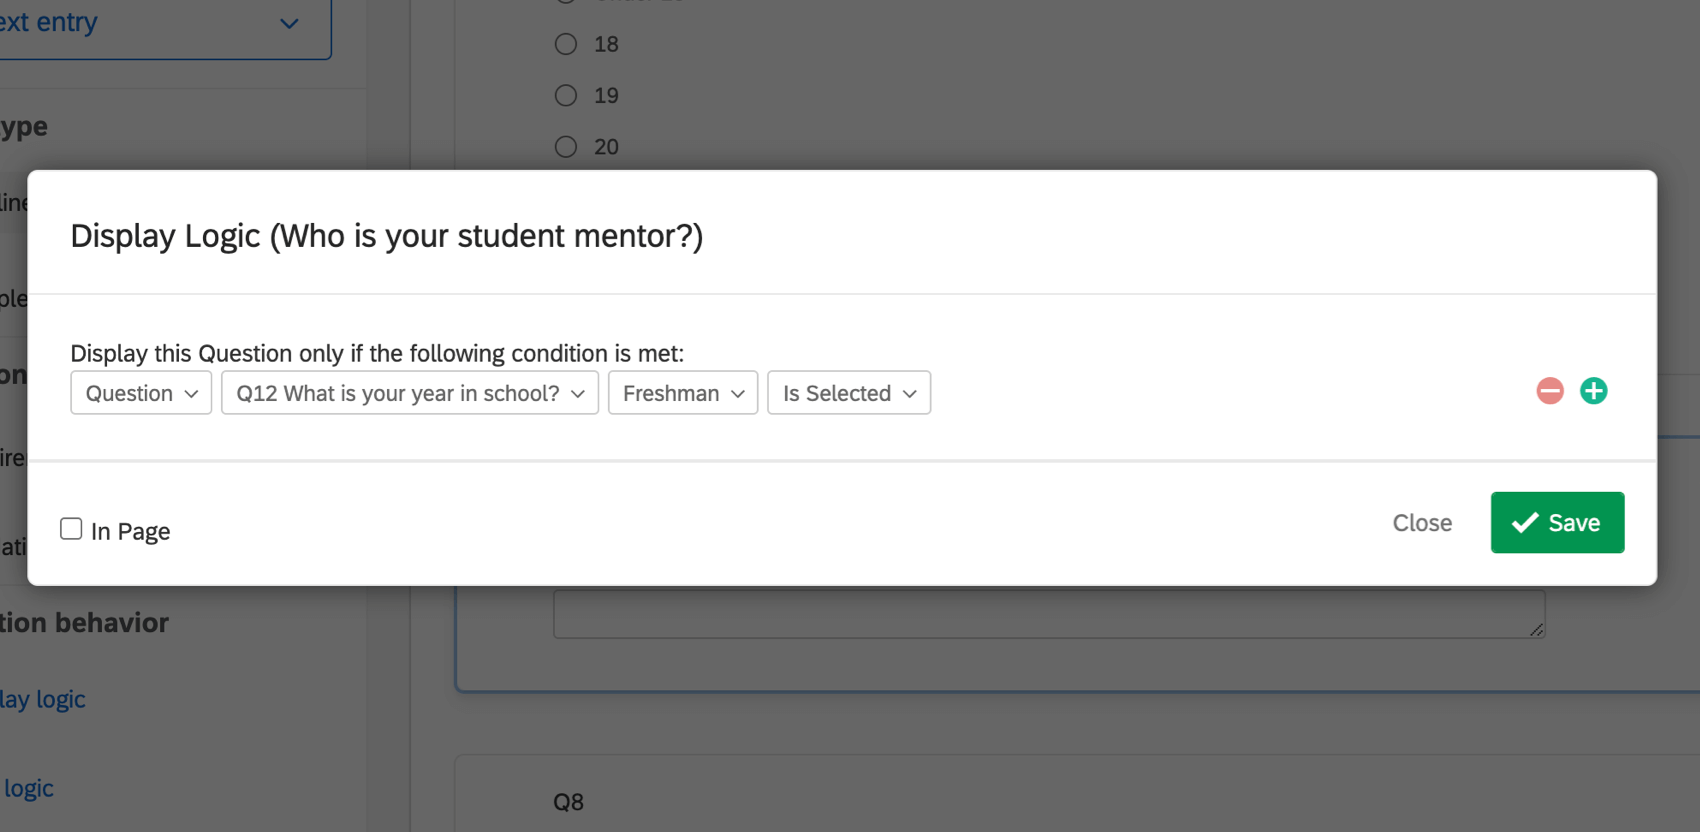This screenshot has height=832, width=1700.
Task: Open the "Is Selected" operator dropdown
Action: click(848, 393)
